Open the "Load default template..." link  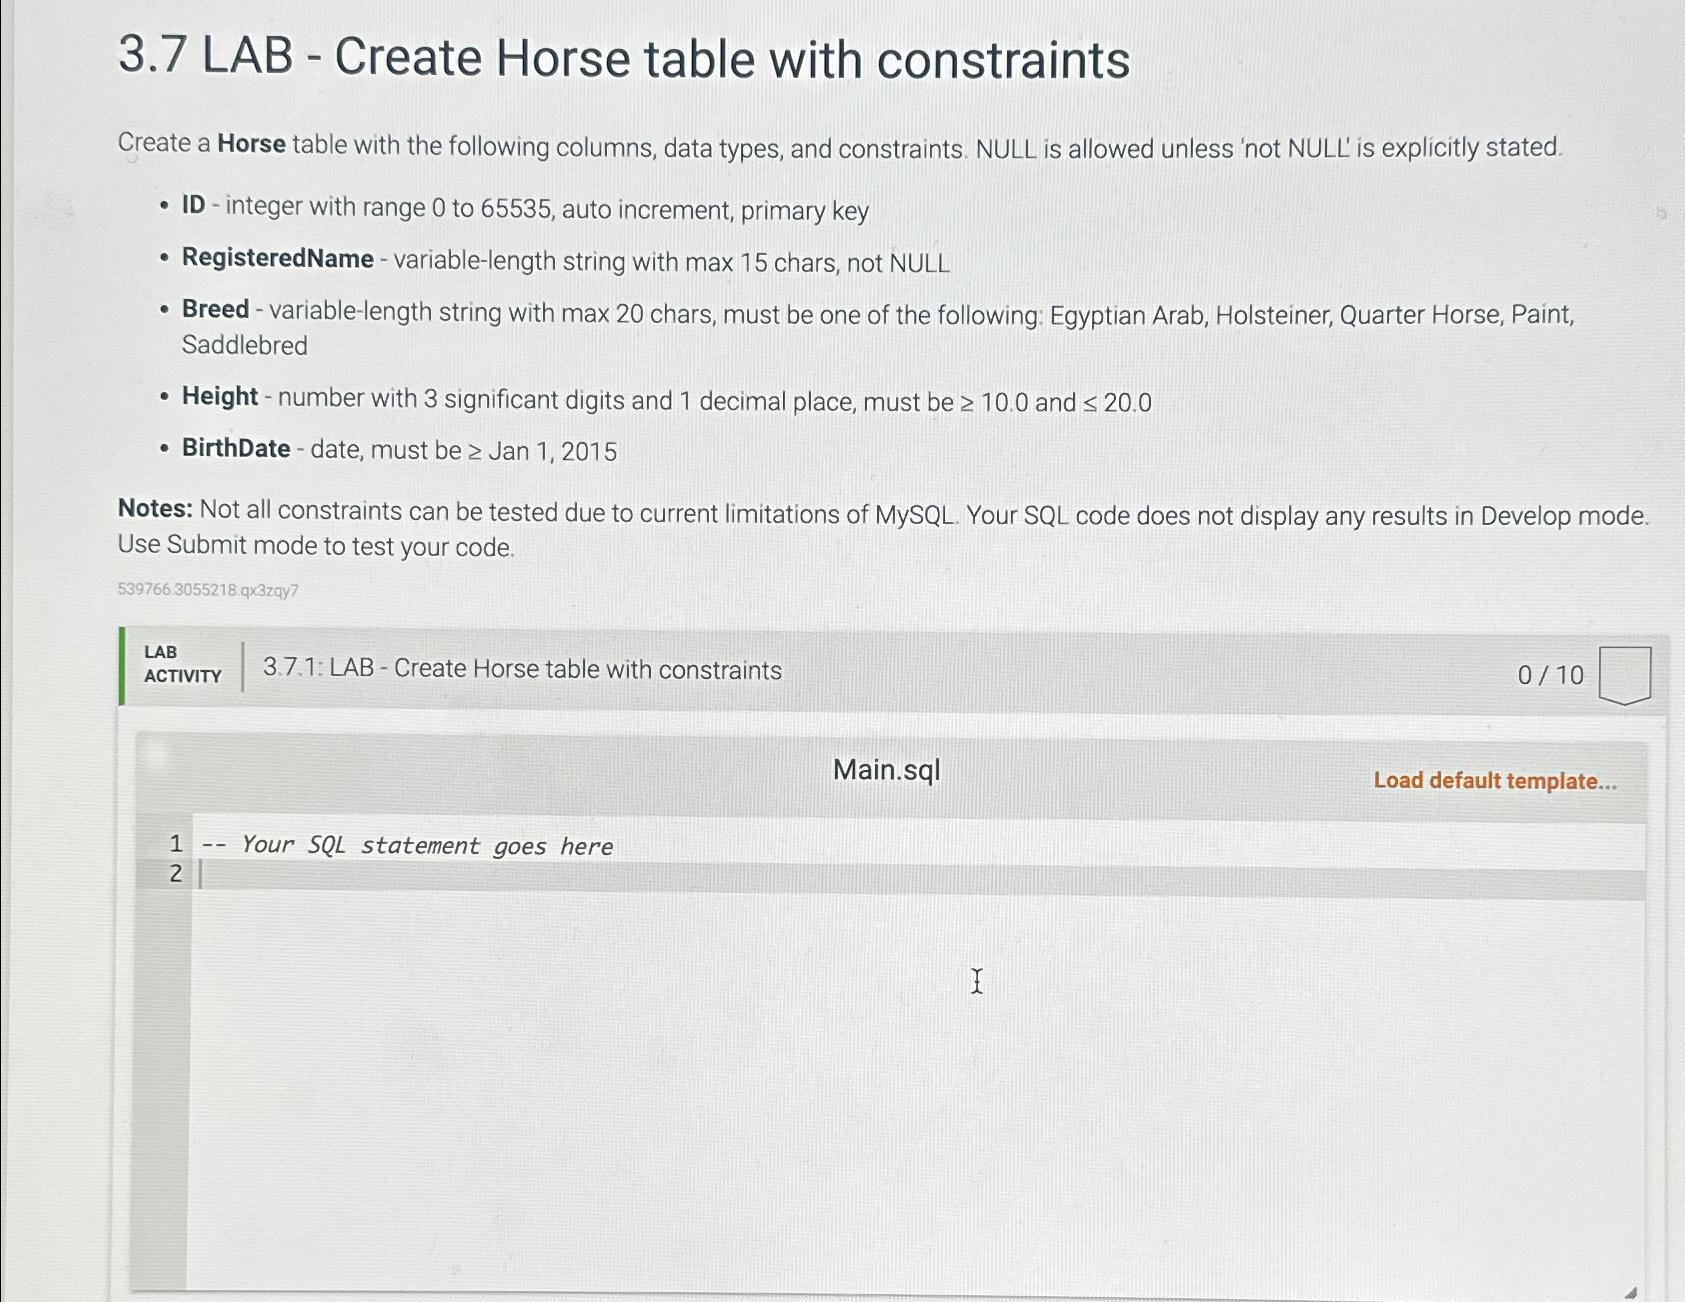point(1496,780)
